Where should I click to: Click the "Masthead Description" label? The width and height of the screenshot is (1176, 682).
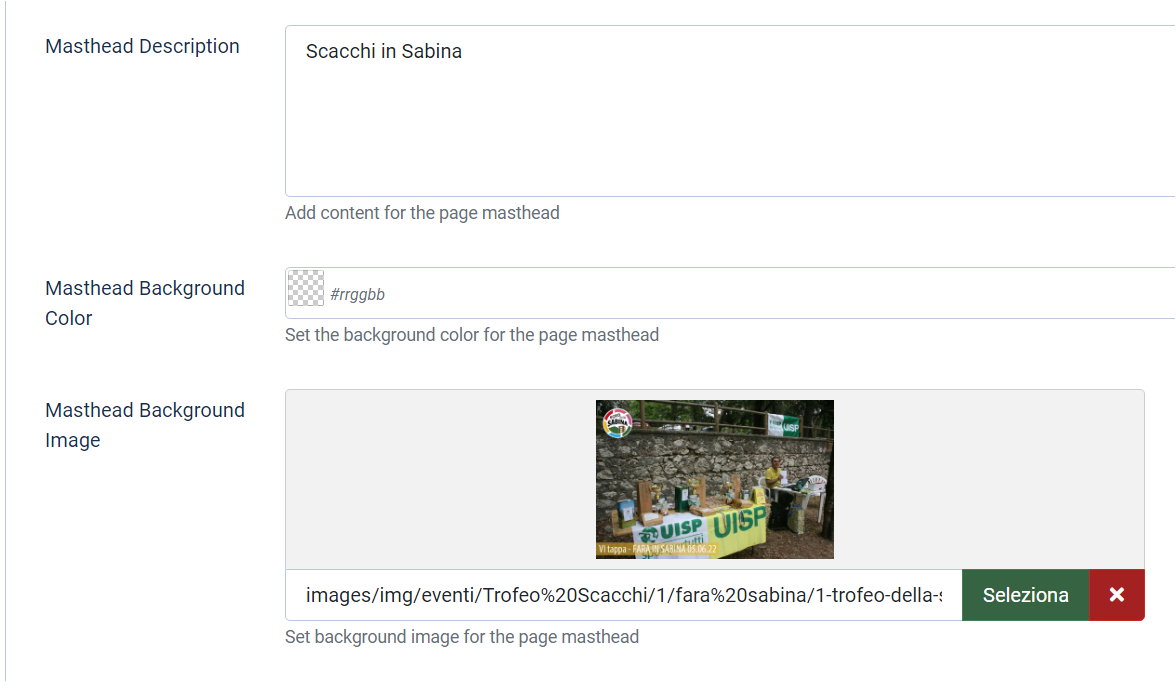click(x=142, y=46)
